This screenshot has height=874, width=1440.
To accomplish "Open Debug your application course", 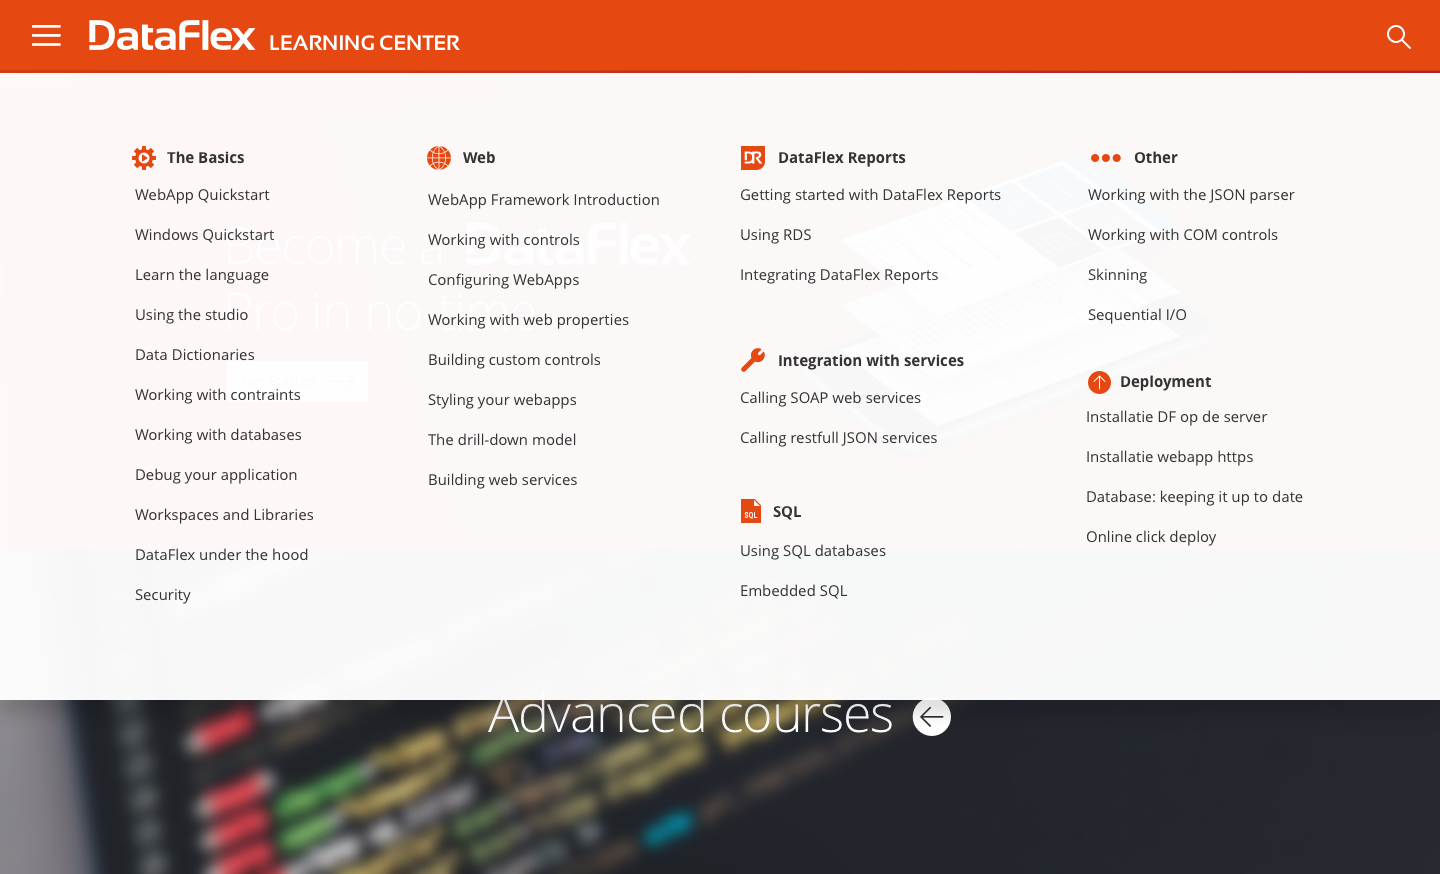I will point(216,475).
